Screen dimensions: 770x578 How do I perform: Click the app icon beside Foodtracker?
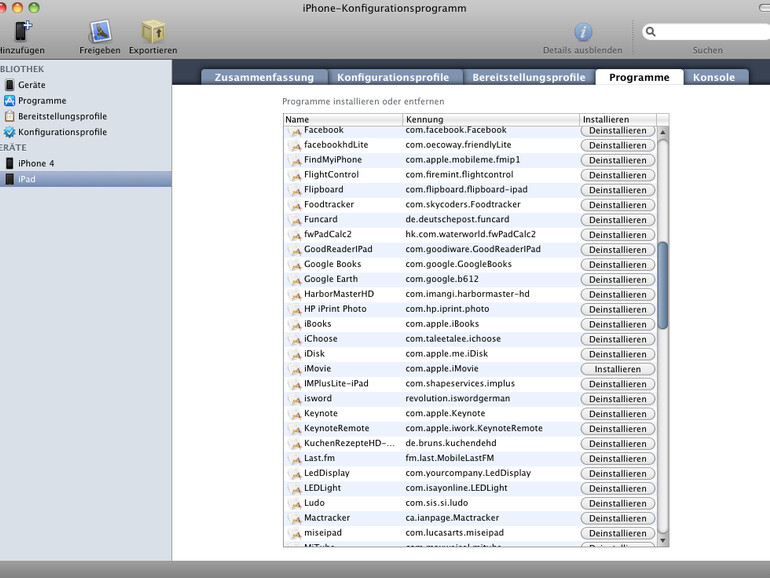(295, 205)
